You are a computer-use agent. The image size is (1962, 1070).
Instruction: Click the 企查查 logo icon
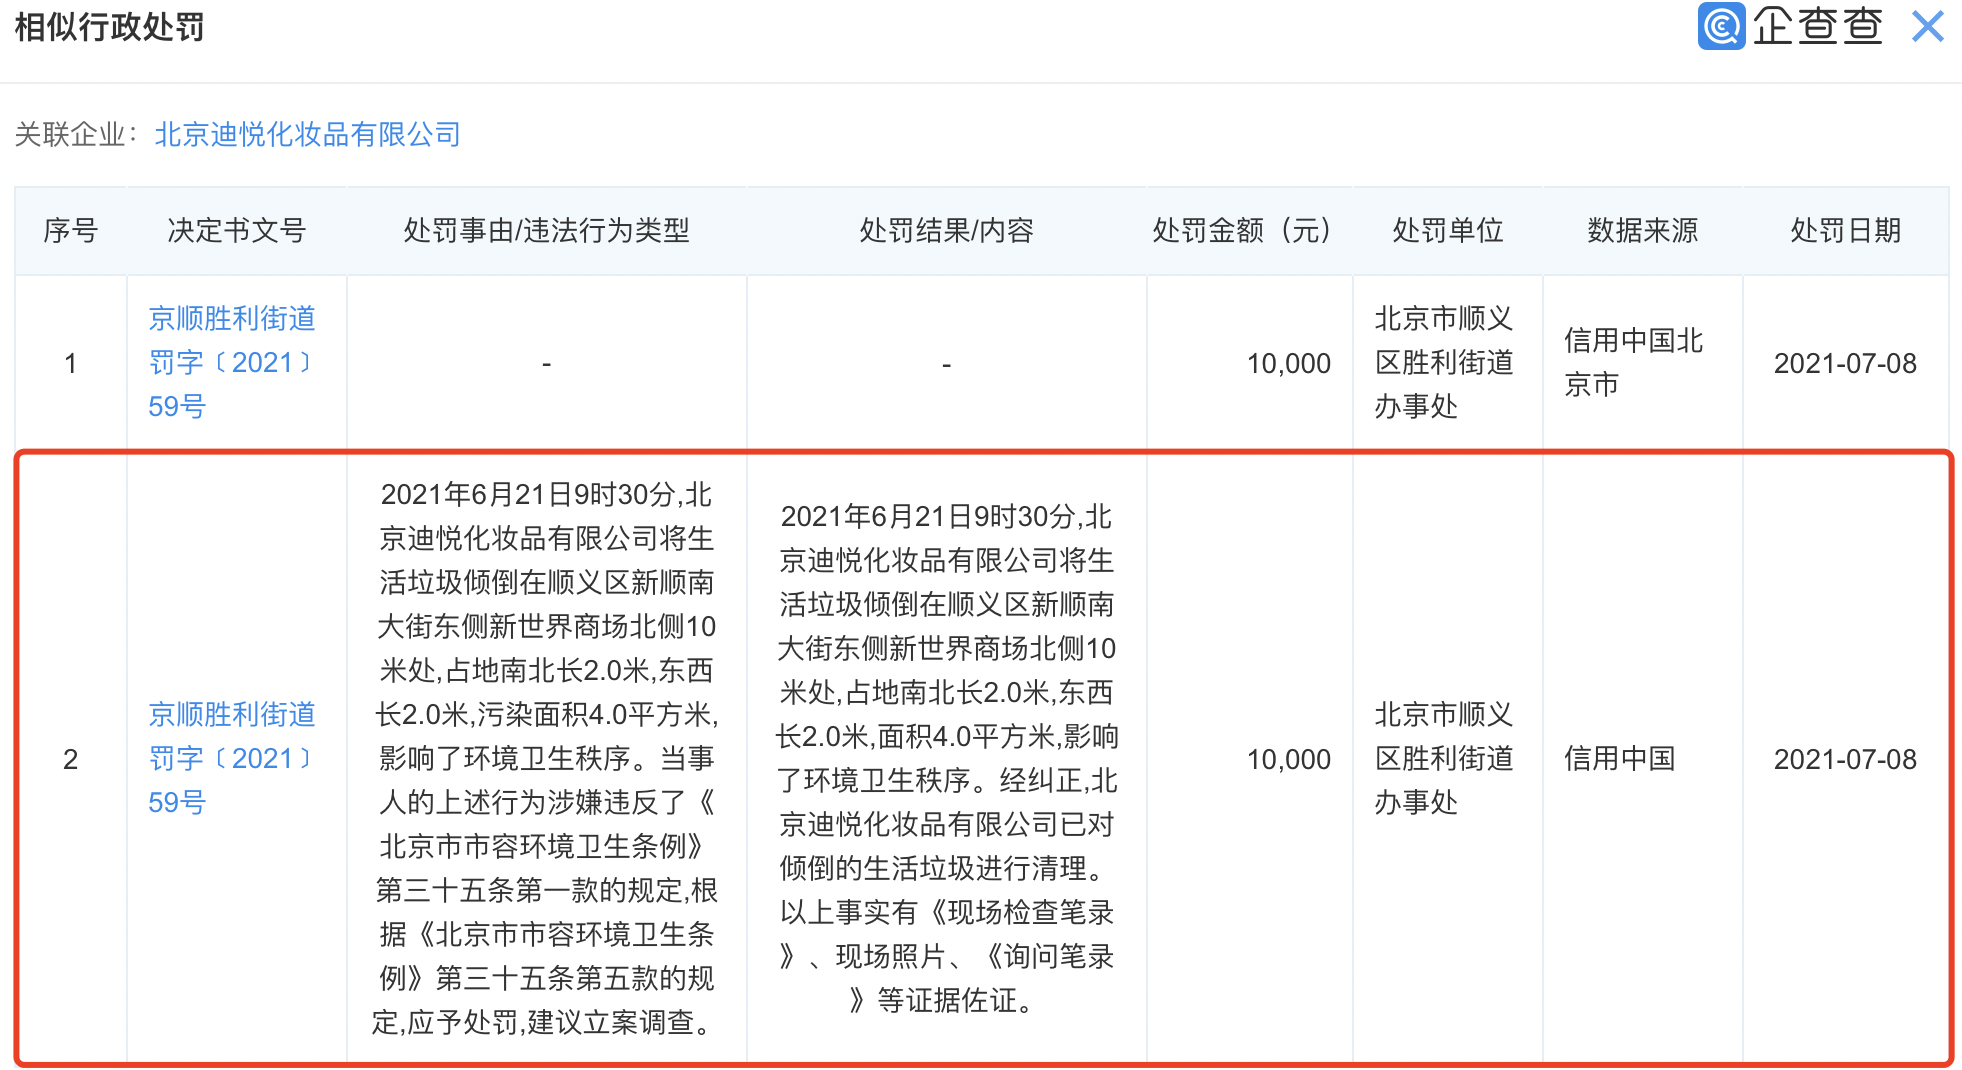1721,26
